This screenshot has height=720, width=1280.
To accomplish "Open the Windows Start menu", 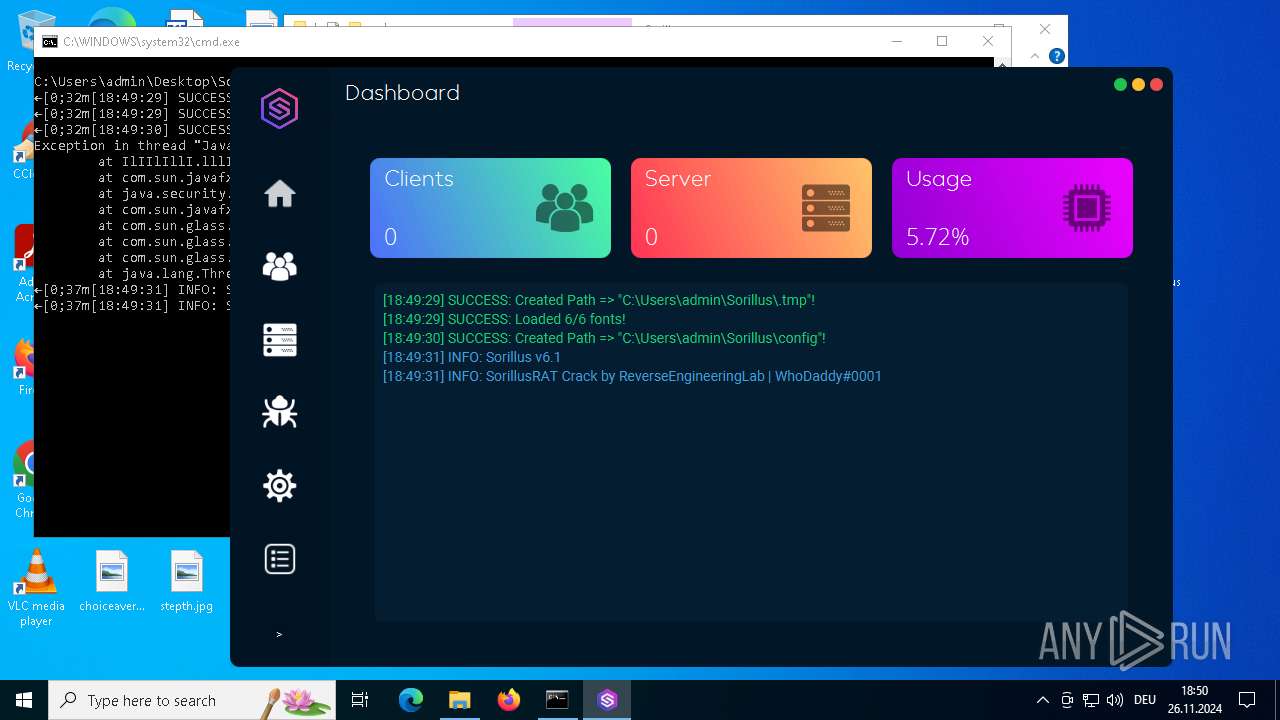I will click(24, 700).
